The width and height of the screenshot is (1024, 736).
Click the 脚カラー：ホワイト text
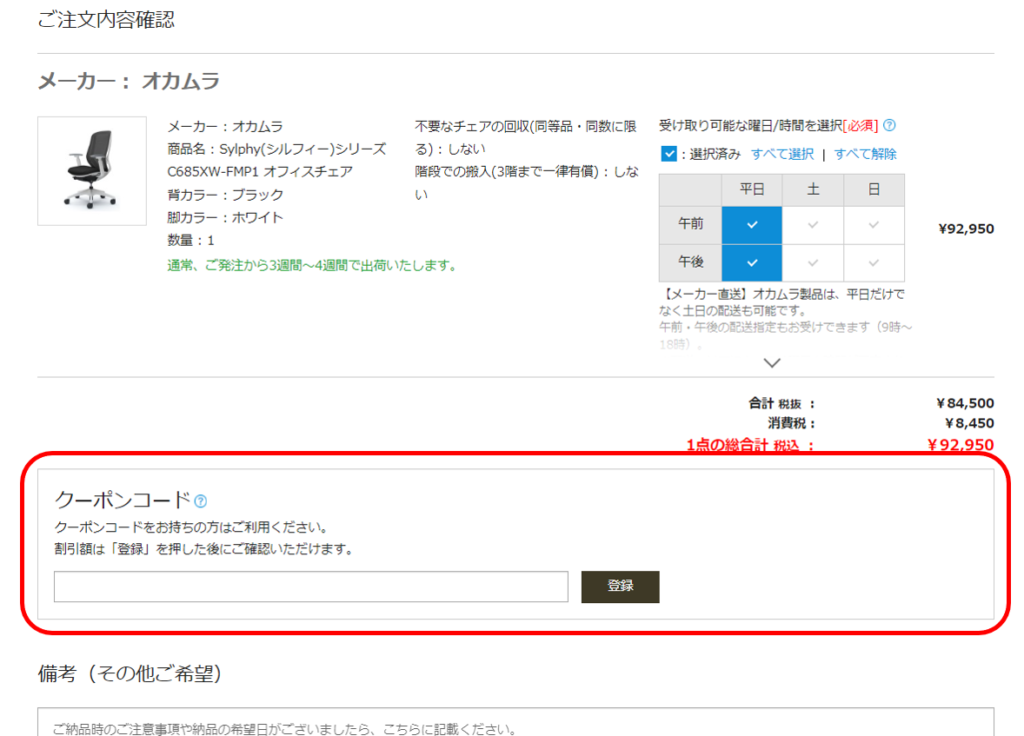coord(225,217)
